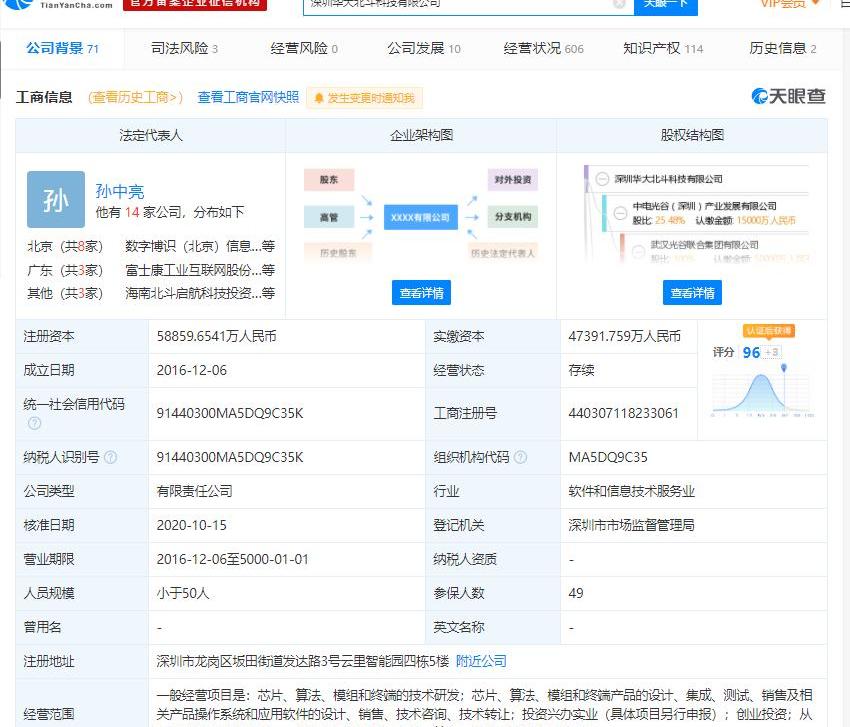Click paid-in capital 47391.759万人民币
Image resolution: width=850 pixels, height=727 pixels.
coord(624,336)
